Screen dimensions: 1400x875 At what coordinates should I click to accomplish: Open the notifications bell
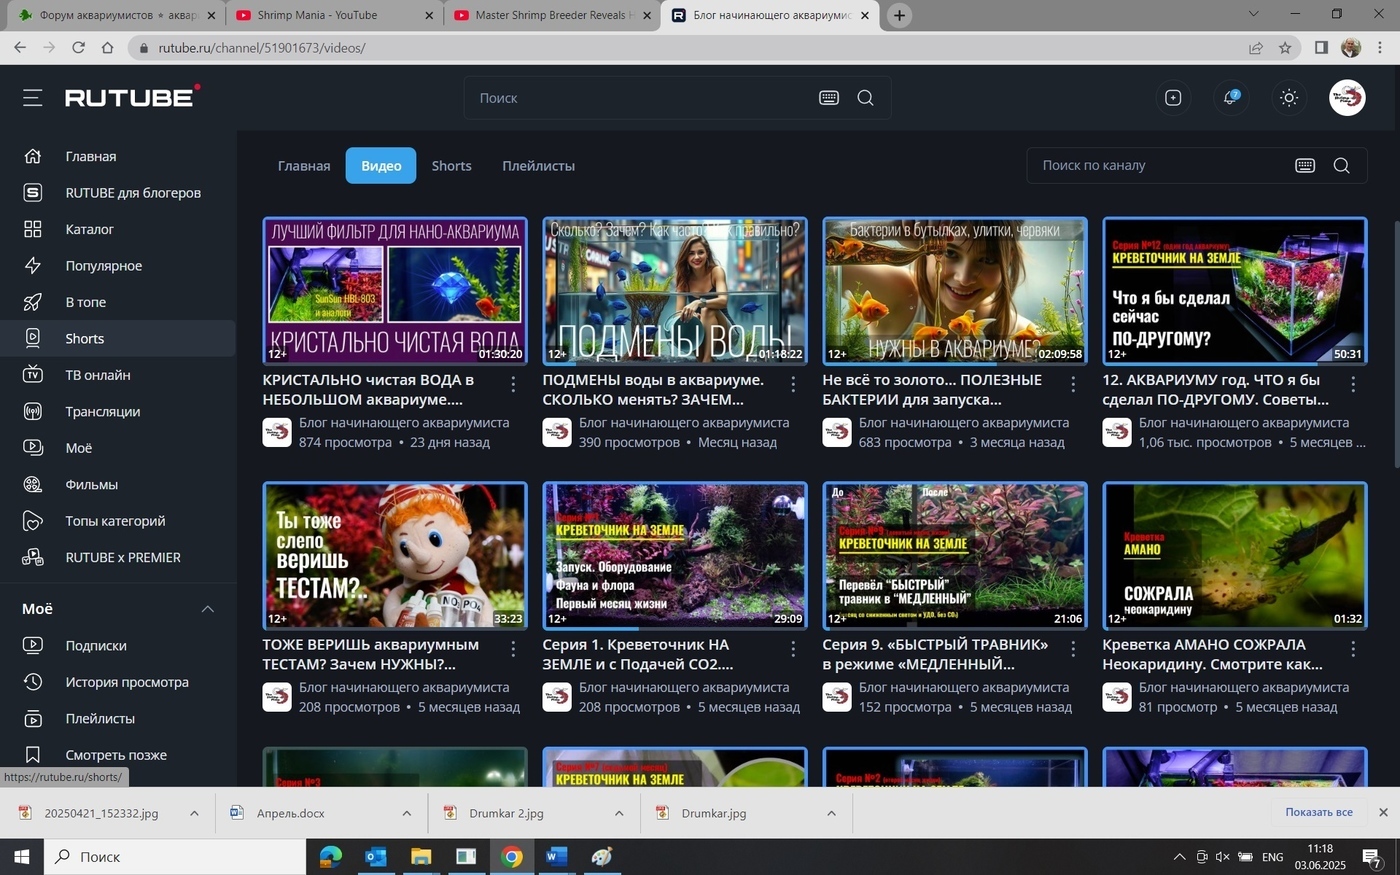1231,97
